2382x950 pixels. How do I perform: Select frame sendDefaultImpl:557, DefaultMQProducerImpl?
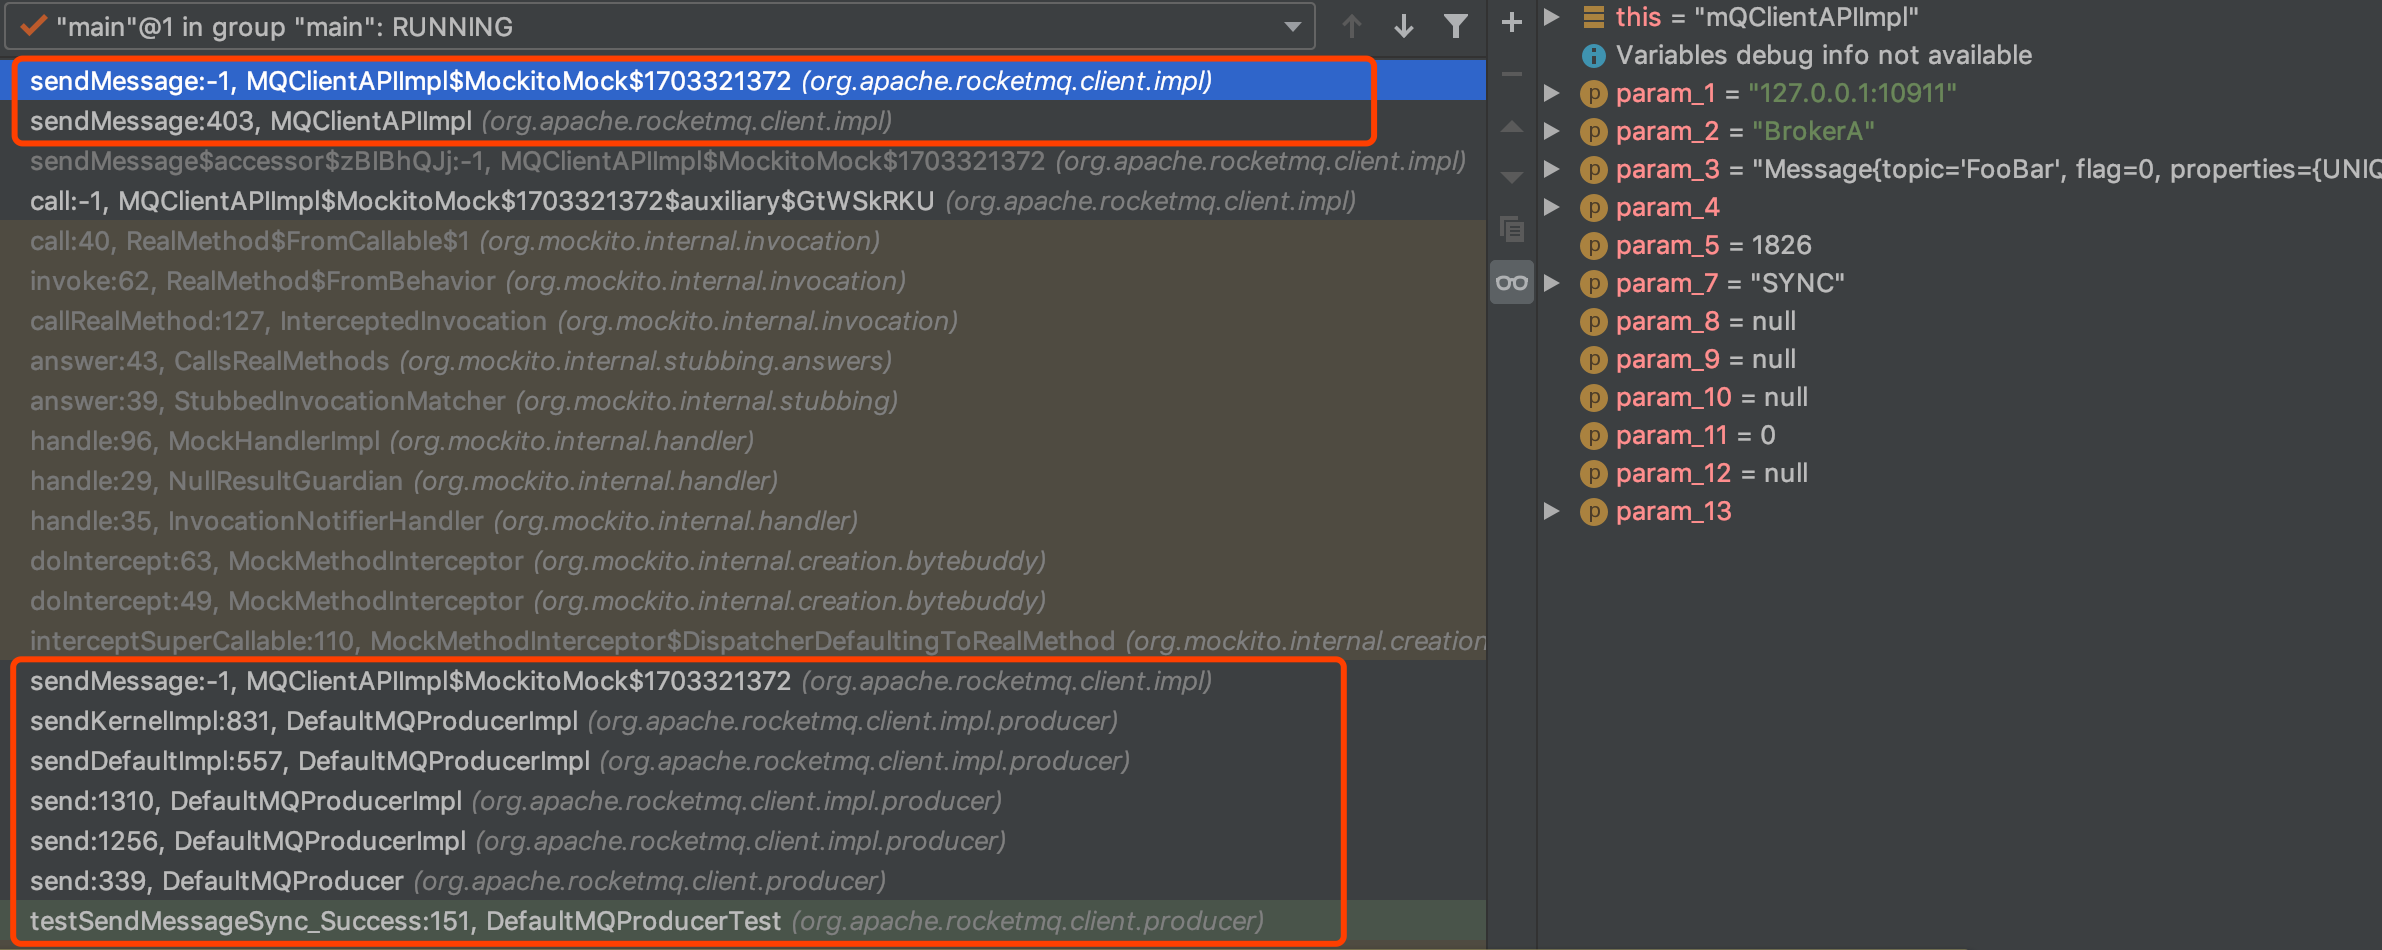(x=743, y=761)
